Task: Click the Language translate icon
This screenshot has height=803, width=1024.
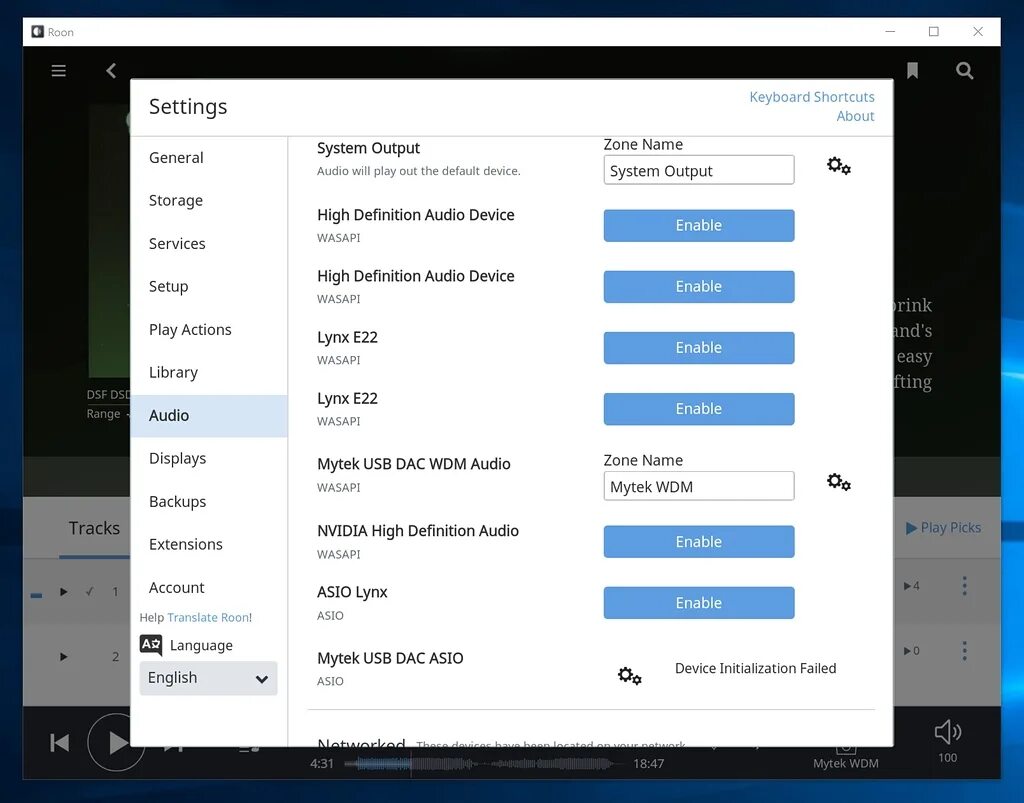Action: pyautogui.click(x=151, y=645)
